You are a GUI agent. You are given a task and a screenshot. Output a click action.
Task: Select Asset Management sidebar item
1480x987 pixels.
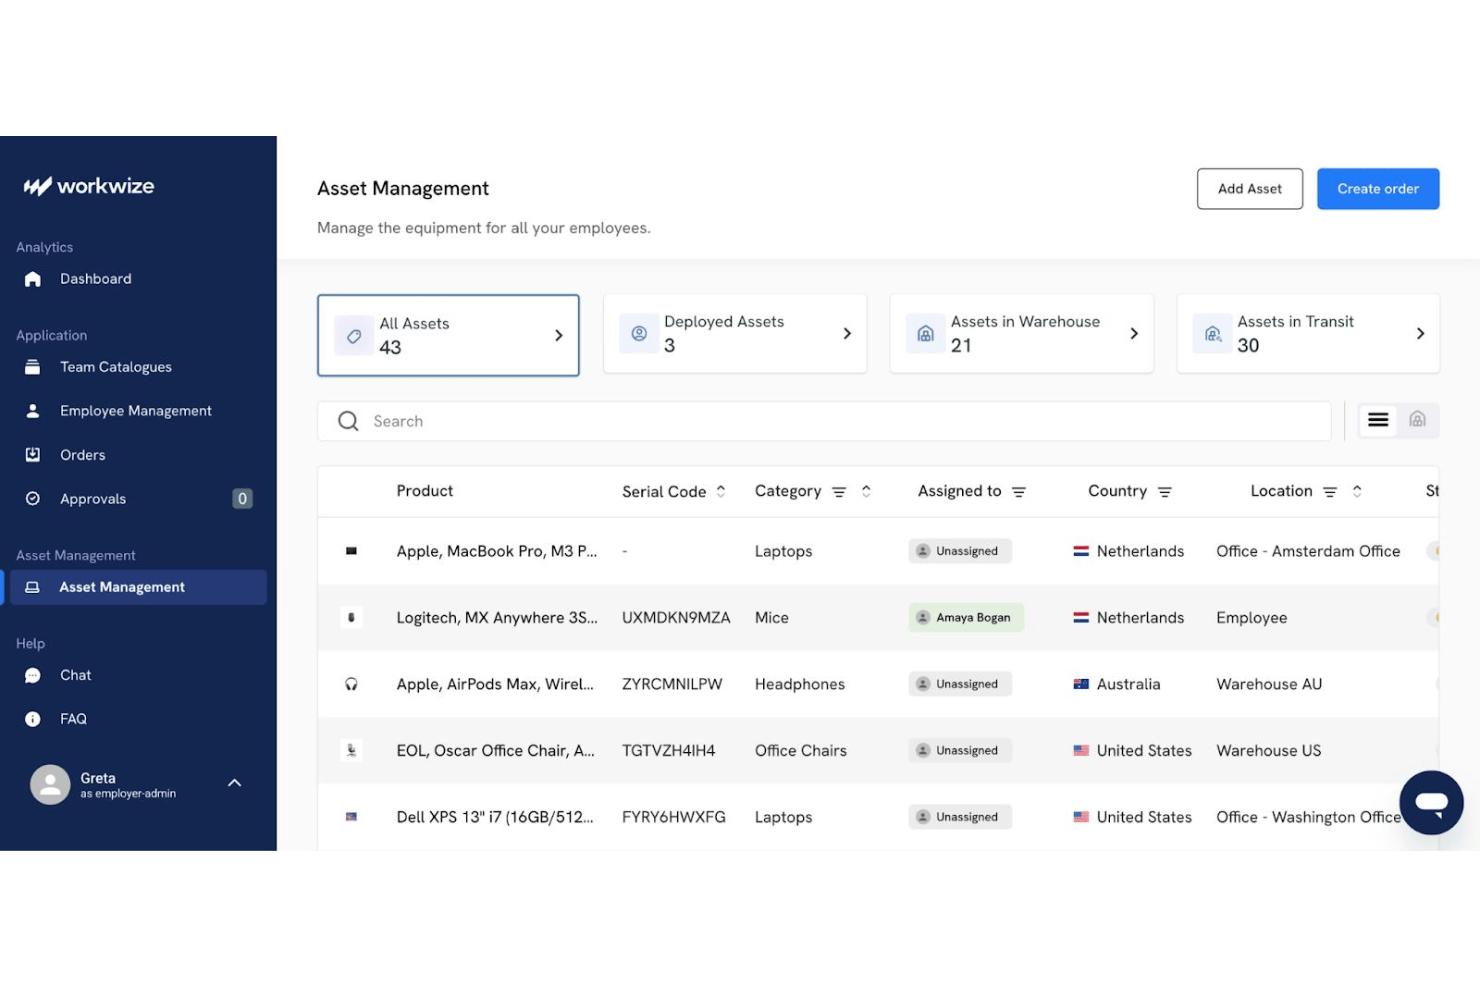(138, 587)
